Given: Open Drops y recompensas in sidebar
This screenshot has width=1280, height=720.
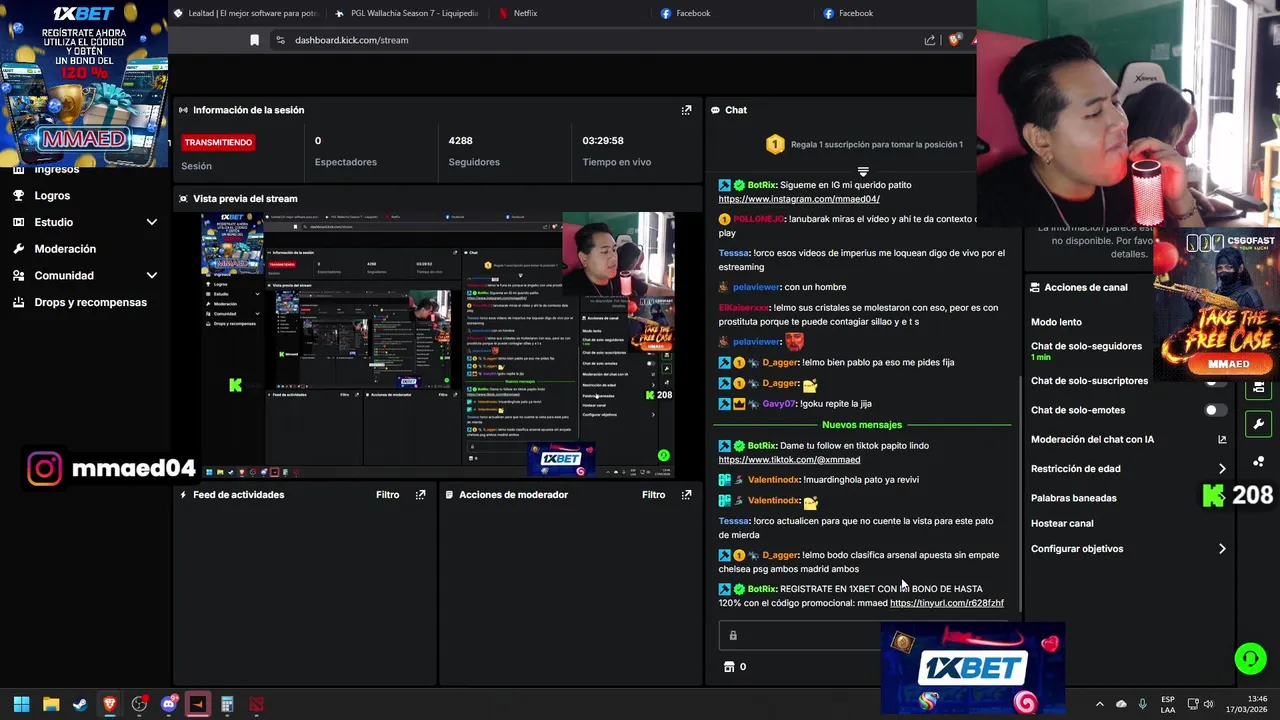Looking at the screenshot, I should pos(90,302).
